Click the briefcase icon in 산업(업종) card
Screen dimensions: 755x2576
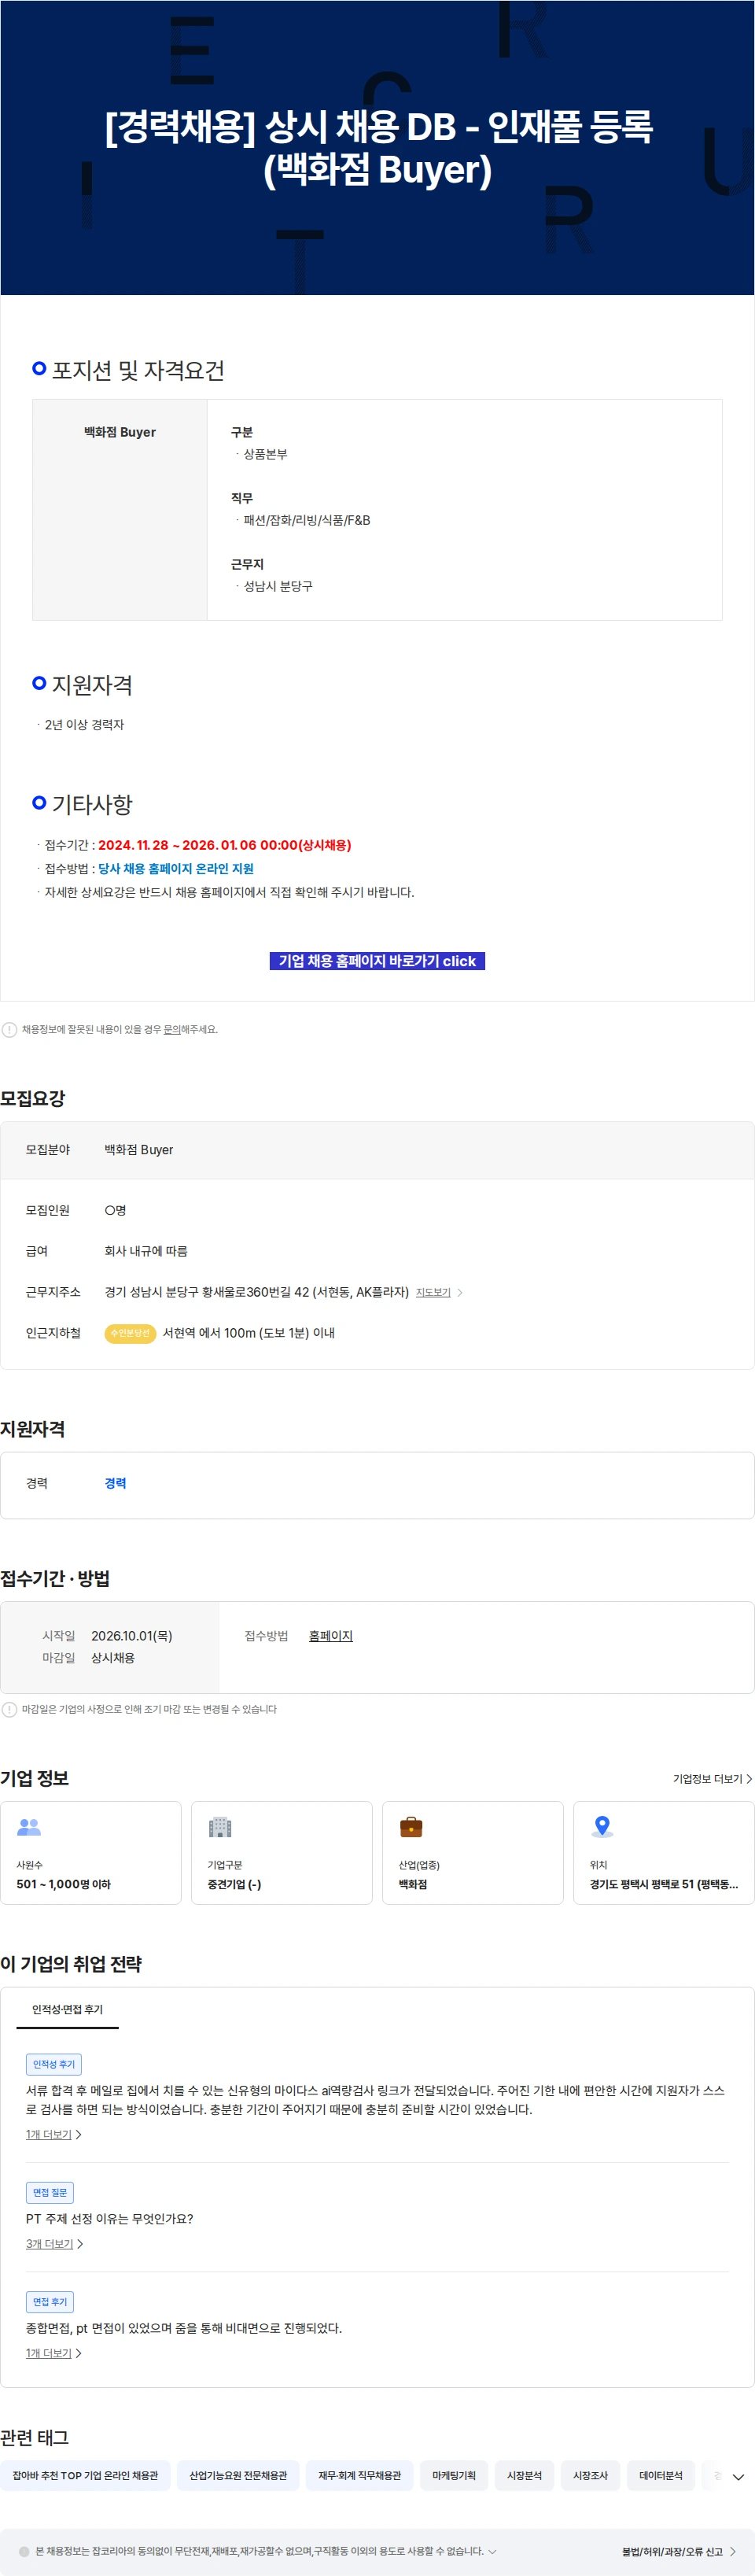tap(411, 1827)
